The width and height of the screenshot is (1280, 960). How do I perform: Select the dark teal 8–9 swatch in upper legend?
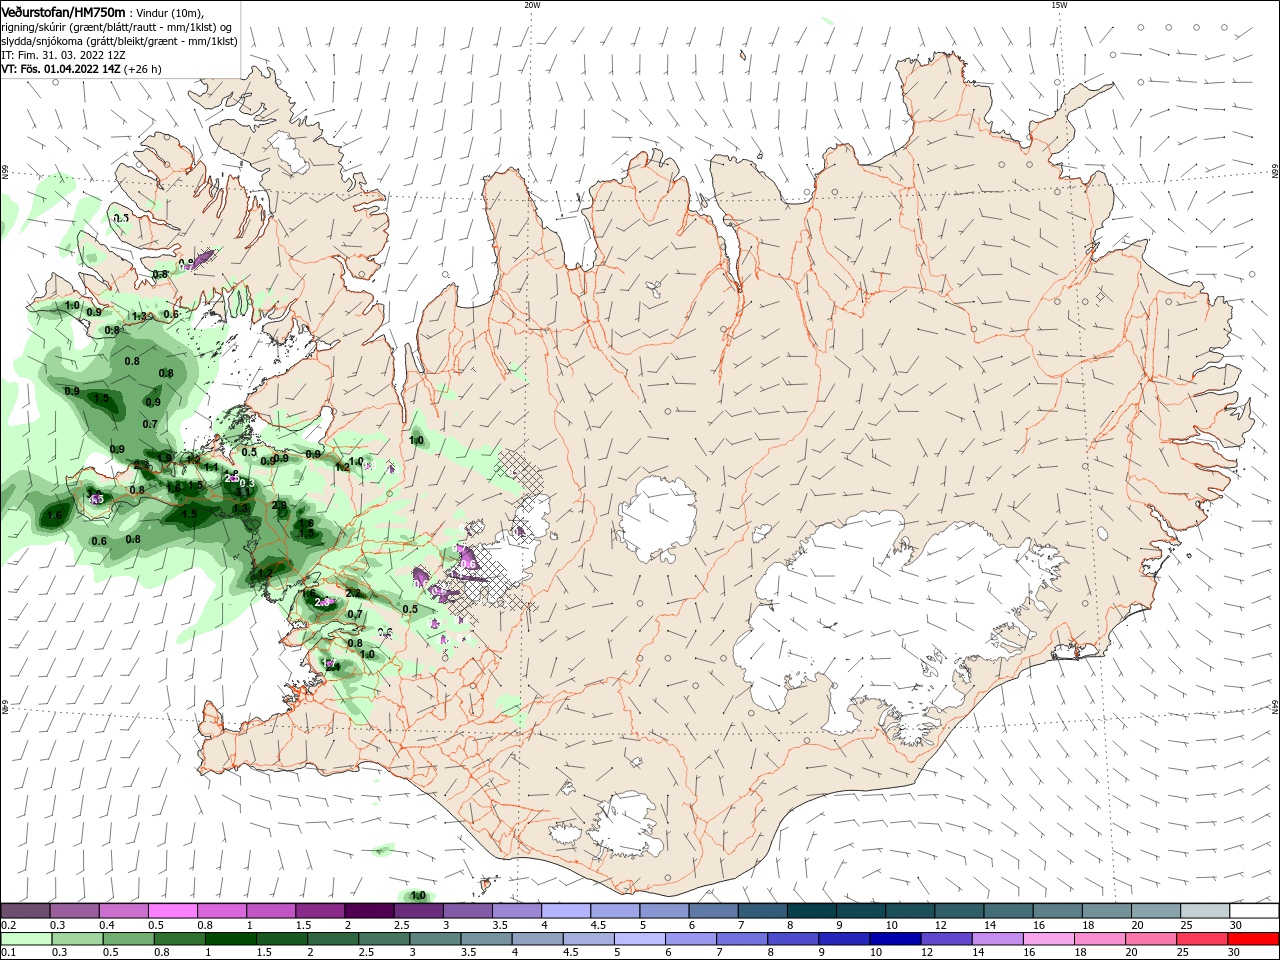(x=812, y=911)
